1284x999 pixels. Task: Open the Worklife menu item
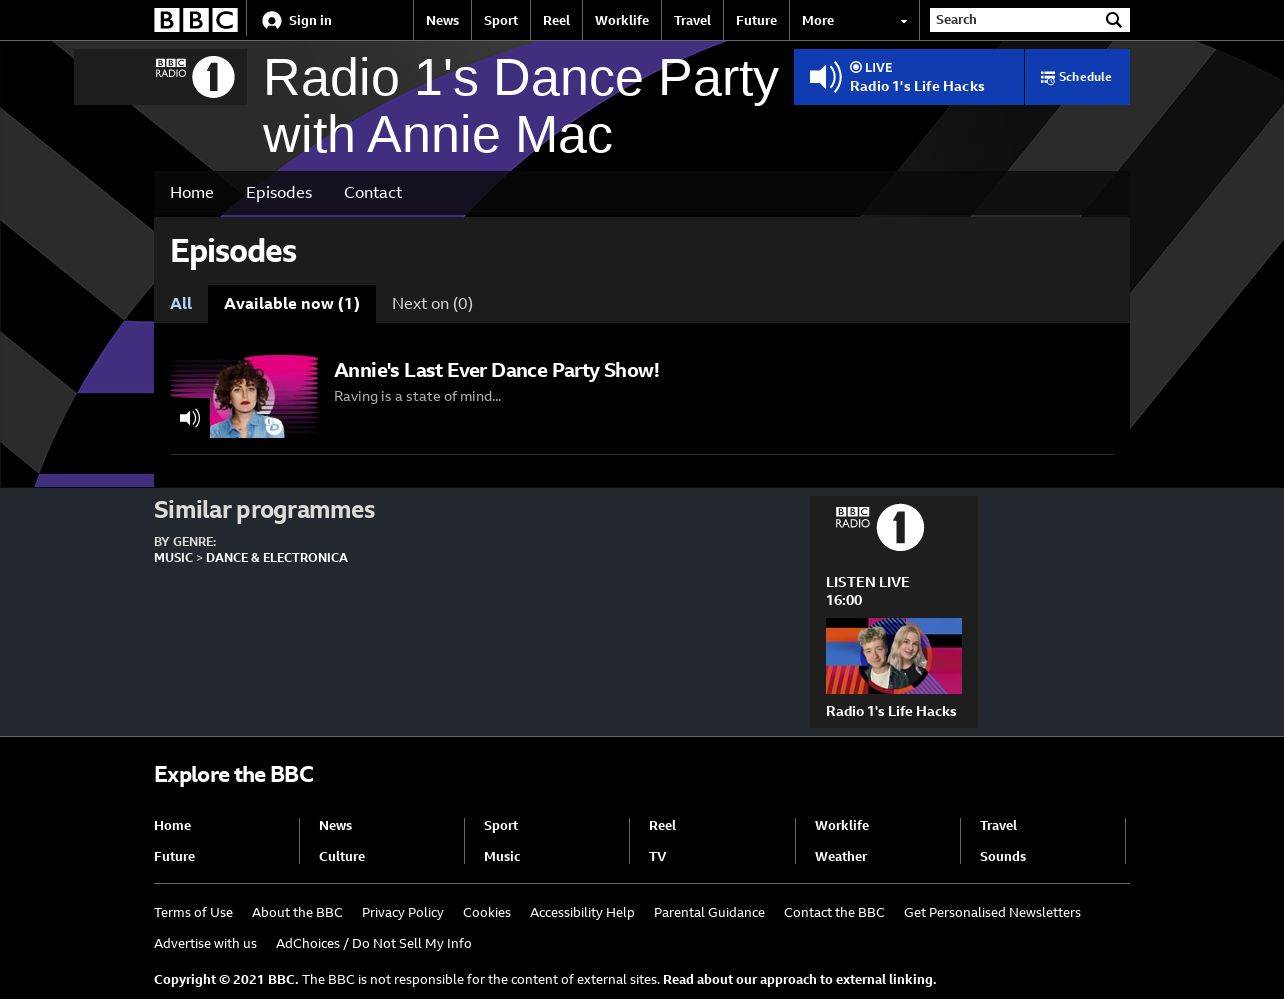(622, 20)
